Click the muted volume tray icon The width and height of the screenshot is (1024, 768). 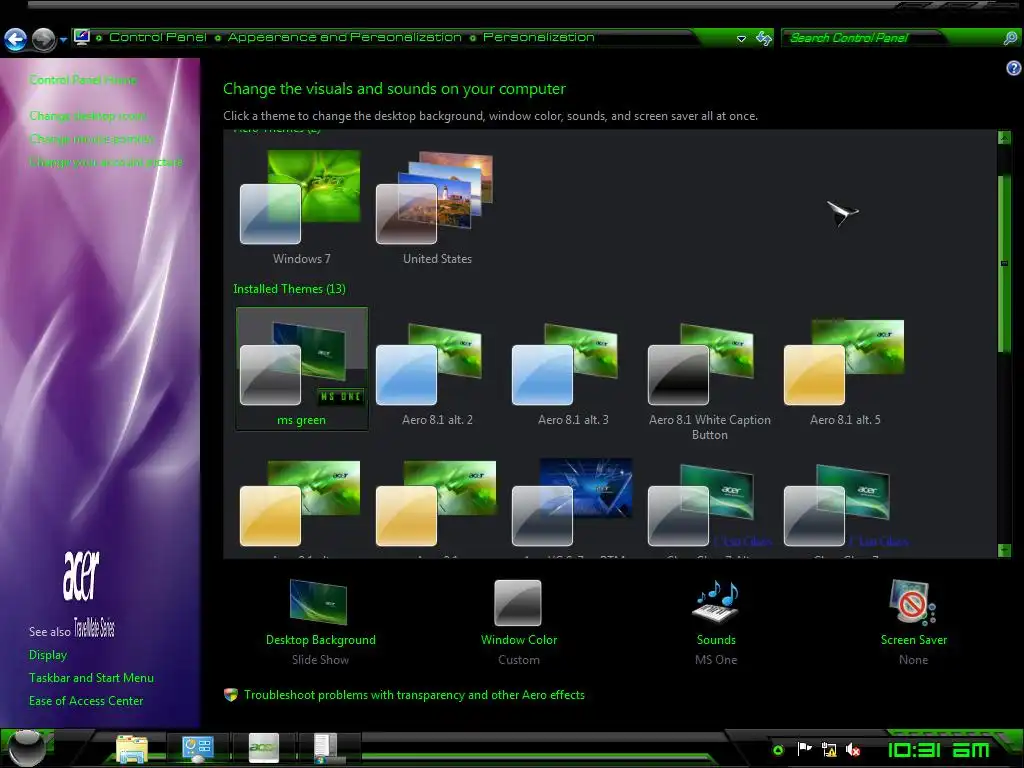point(853,750)
